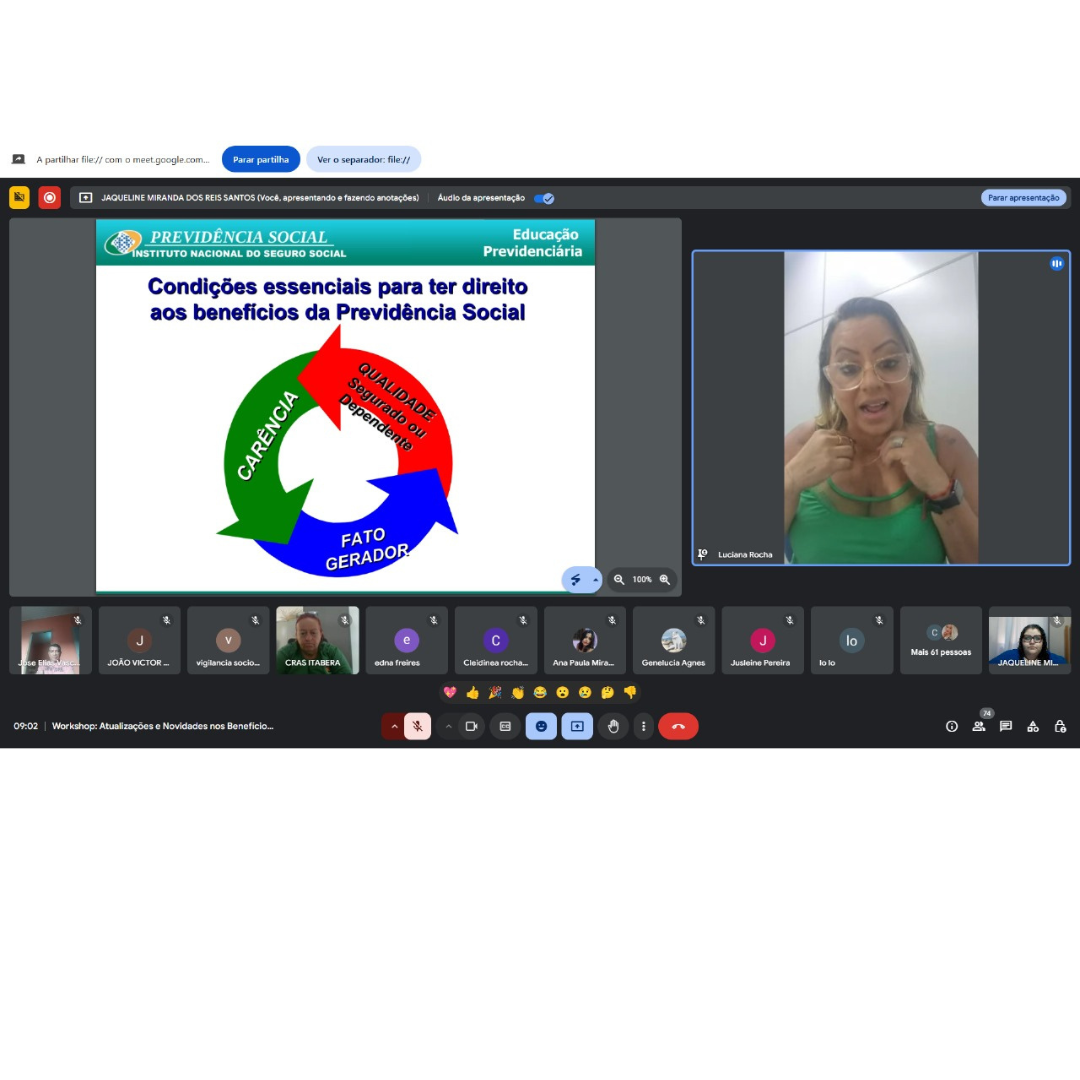
Task: Click the red leave call button
Action: [x=678, y=726]
